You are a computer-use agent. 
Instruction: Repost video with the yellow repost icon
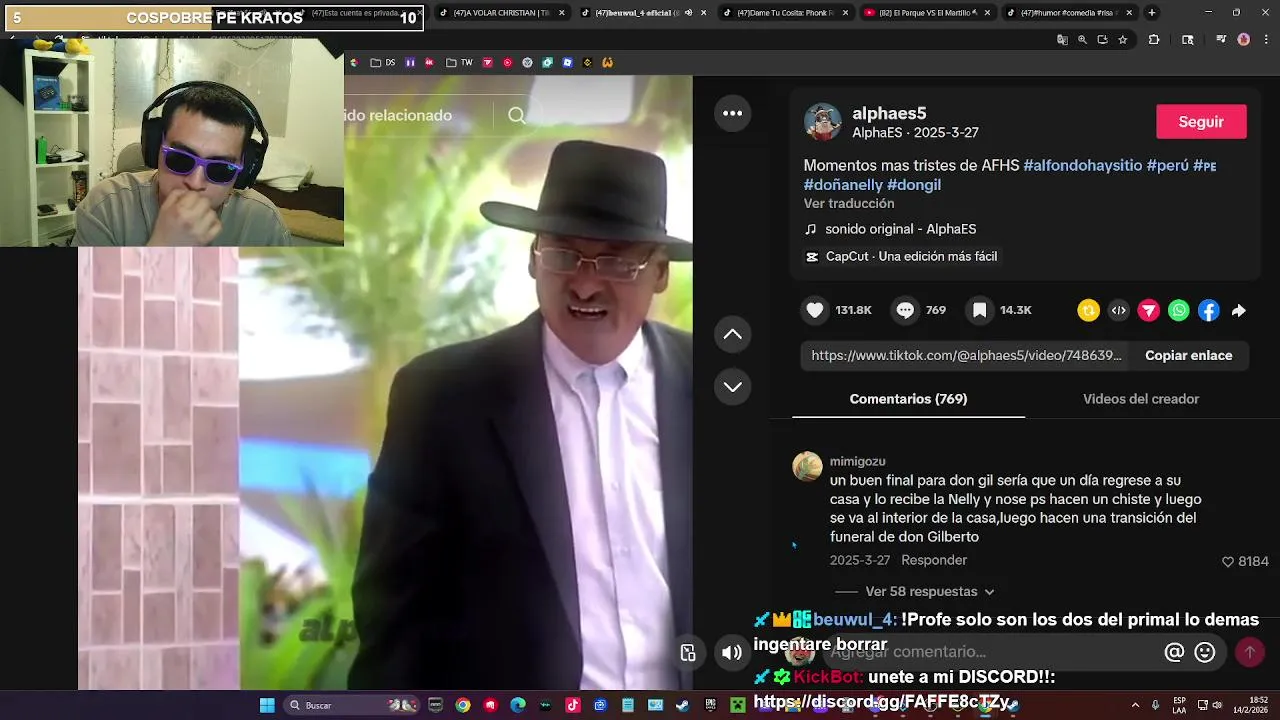point(1088,311)
